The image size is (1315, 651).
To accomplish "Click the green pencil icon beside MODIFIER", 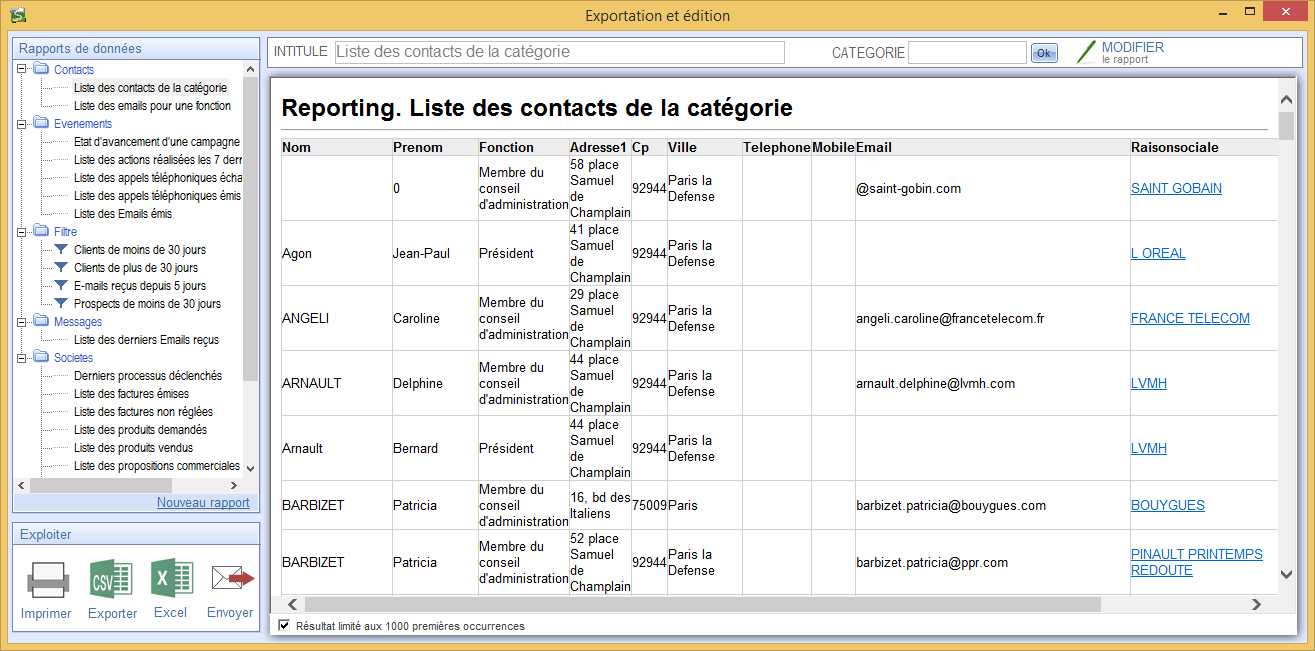I will pos(1086,52).
